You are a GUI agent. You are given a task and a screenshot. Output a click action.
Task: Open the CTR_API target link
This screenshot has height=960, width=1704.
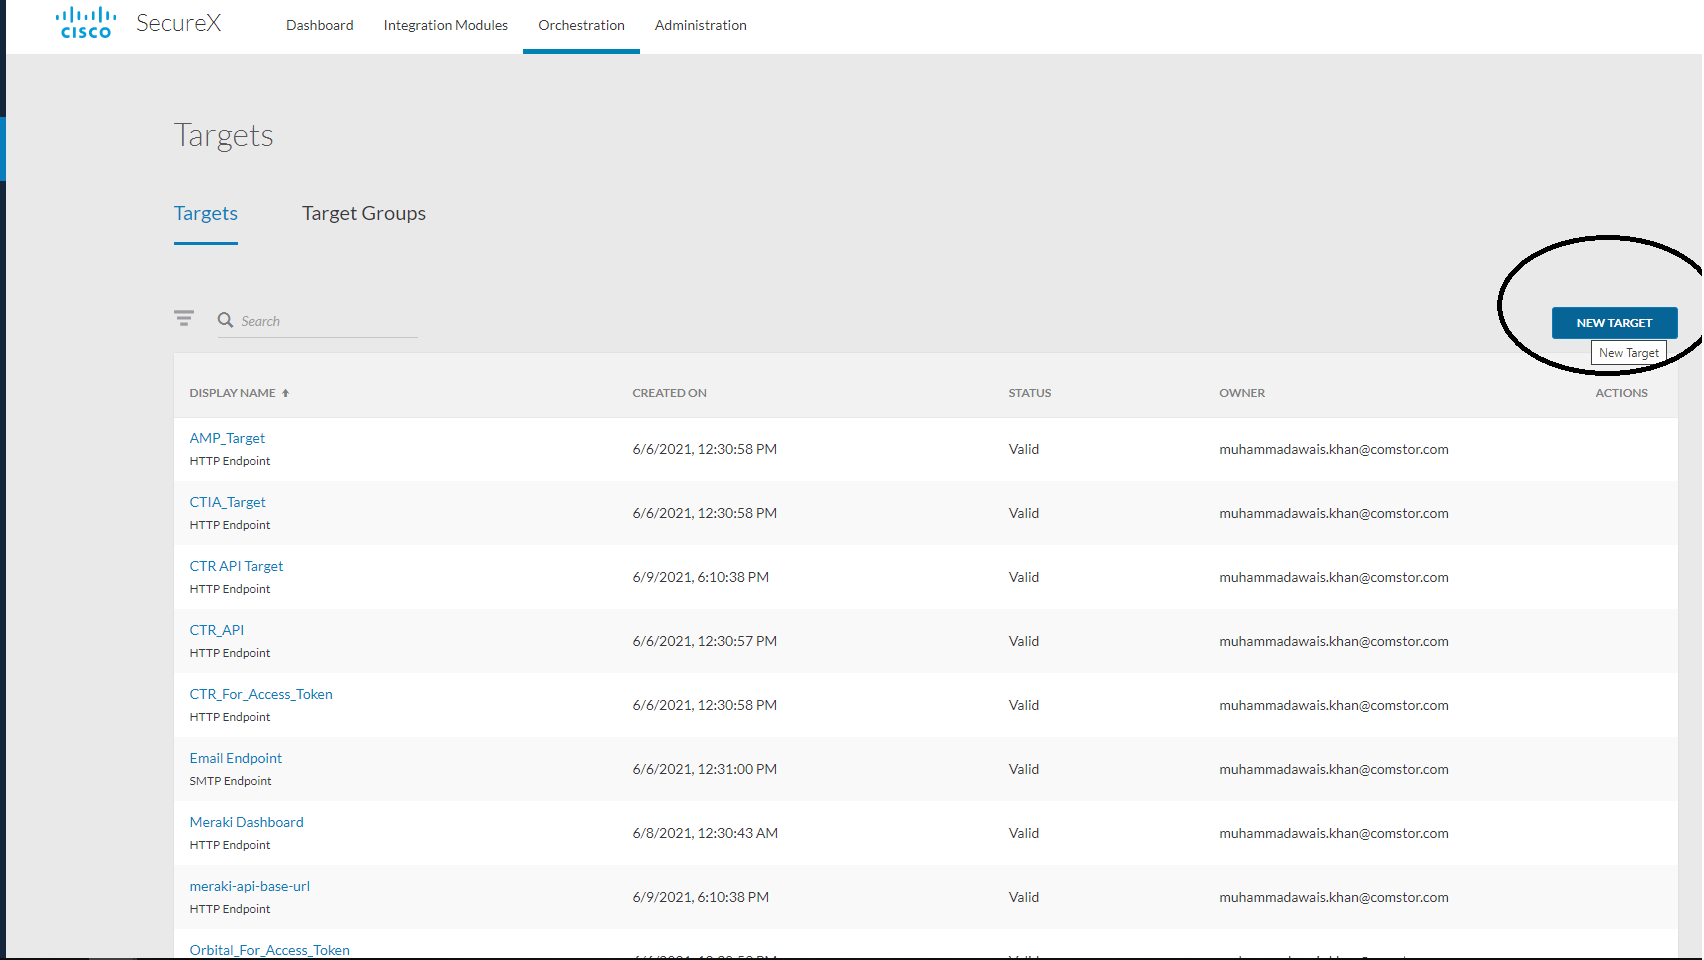(217, 630)
